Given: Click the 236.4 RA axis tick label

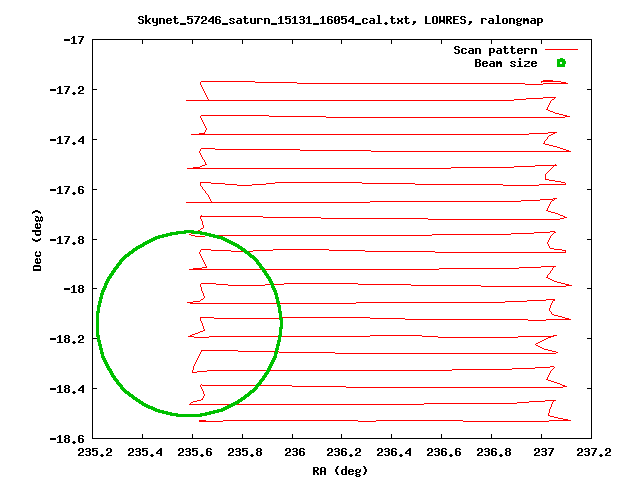Looking at the screenshot, I should point(394,452).
